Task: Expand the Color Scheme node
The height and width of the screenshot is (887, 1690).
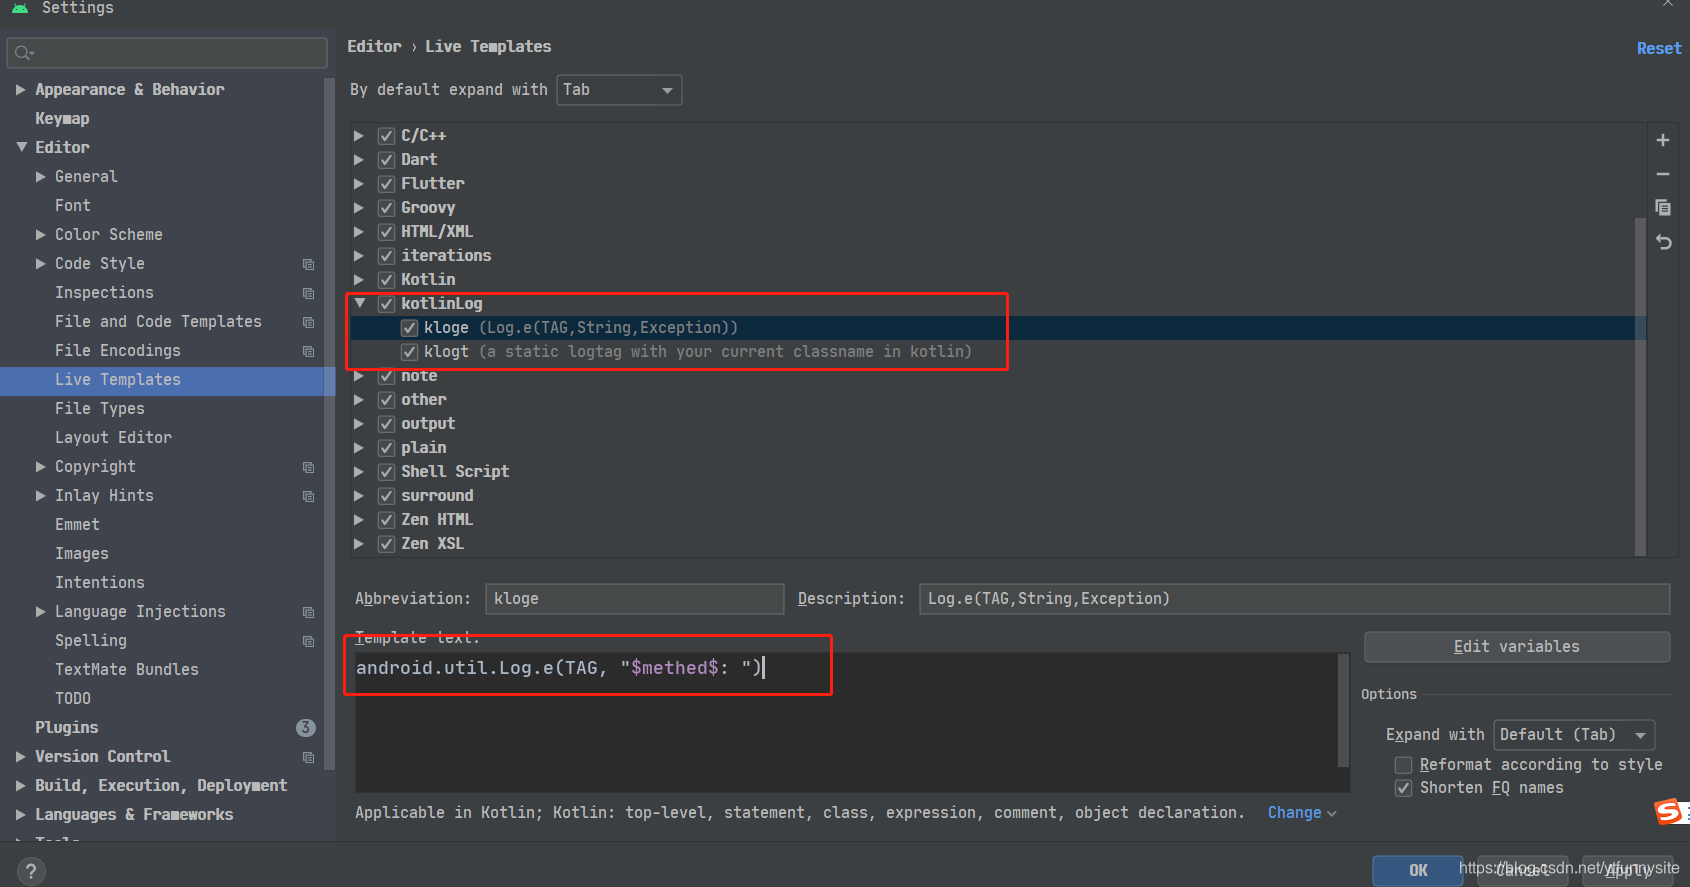Action: point(40,235)
